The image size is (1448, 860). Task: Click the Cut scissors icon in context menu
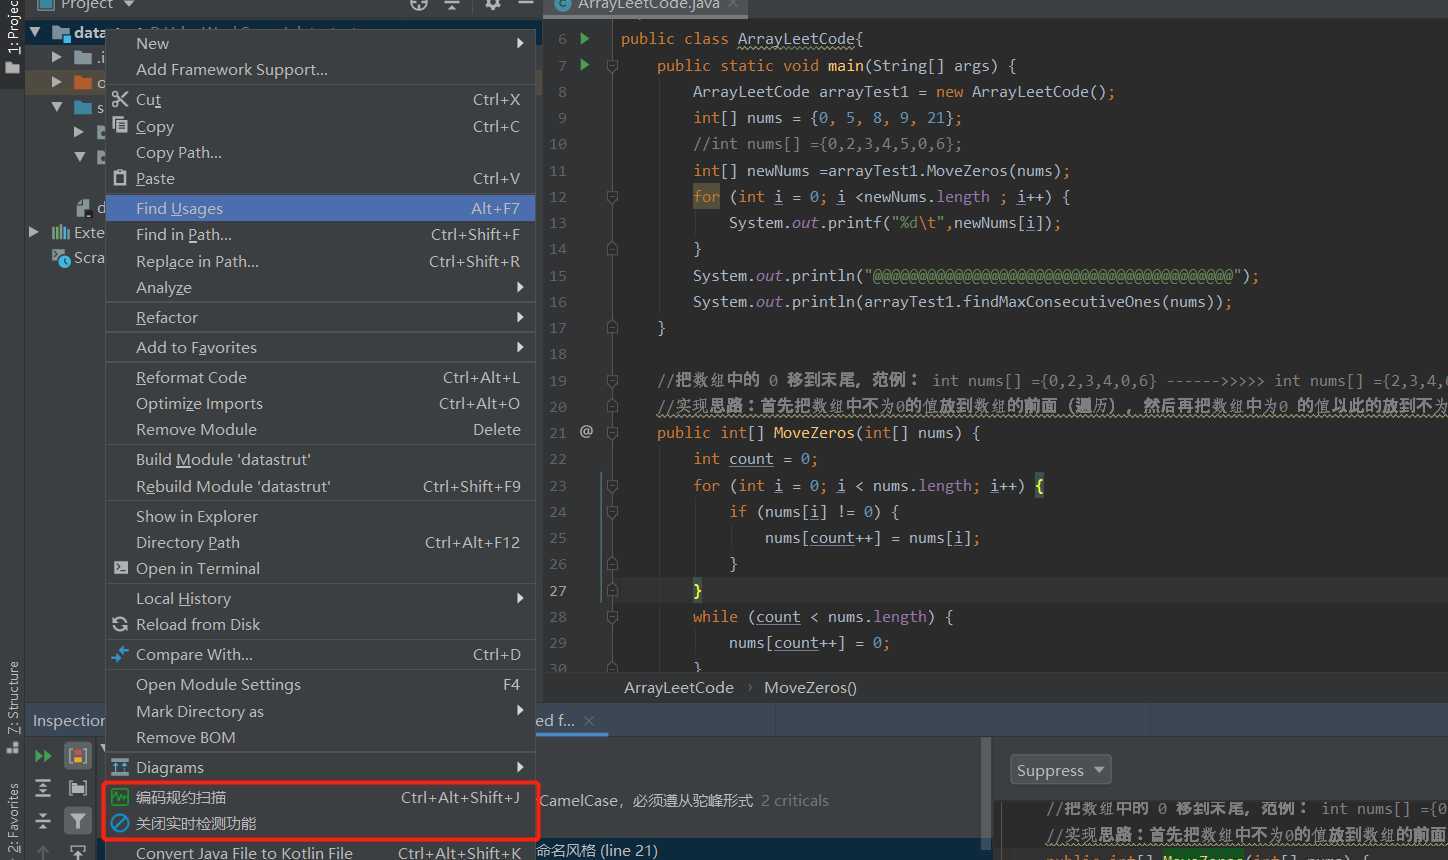[120, 99]
